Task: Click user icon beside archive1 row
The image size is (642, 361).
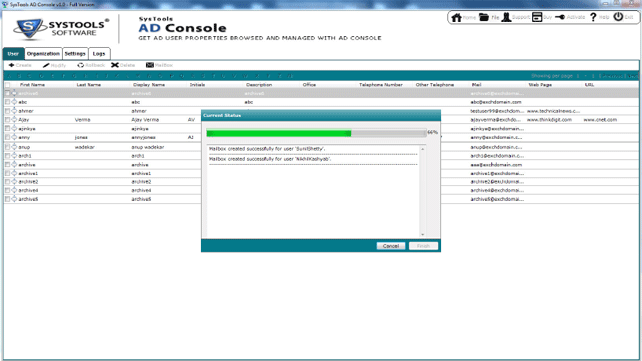Action: [x=14, y=173]
